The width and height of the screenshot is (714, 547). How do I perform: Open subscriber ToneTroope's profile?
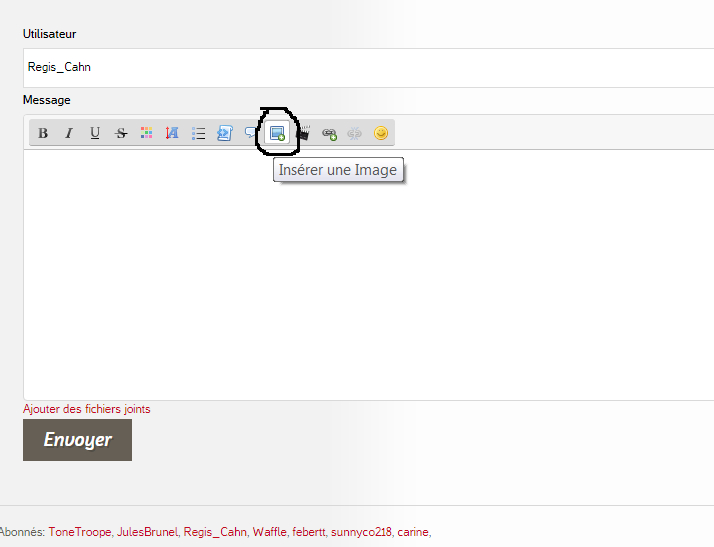(x=80, y=532)
